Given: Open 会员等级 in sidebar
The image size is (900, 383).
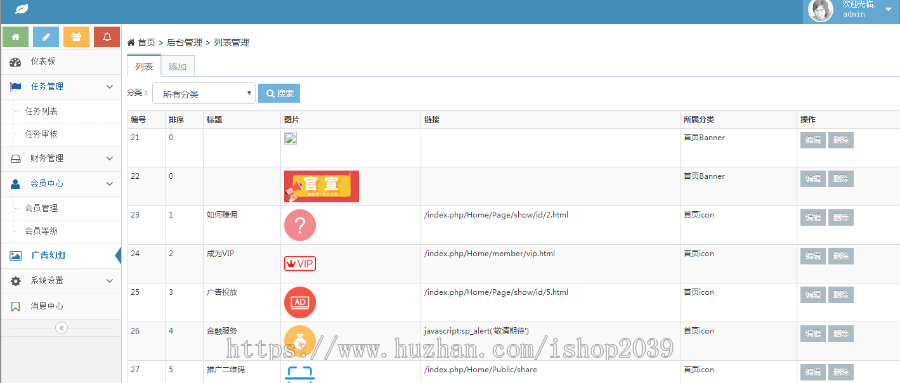Looking at the screenshot, I should pyautogui.click(x=41, y=231).
